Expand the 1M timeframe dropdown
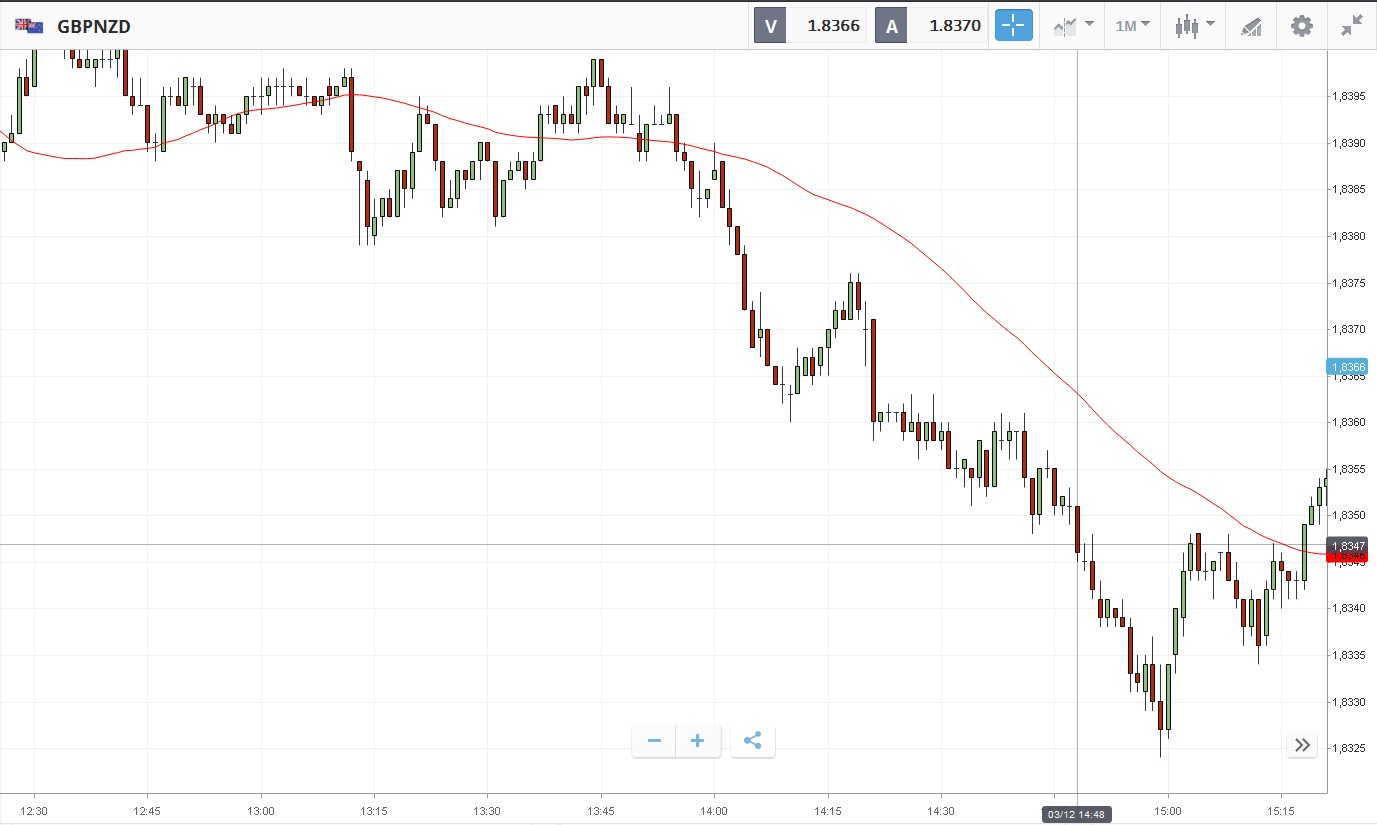1377x825 pixels. (1132, 26)
